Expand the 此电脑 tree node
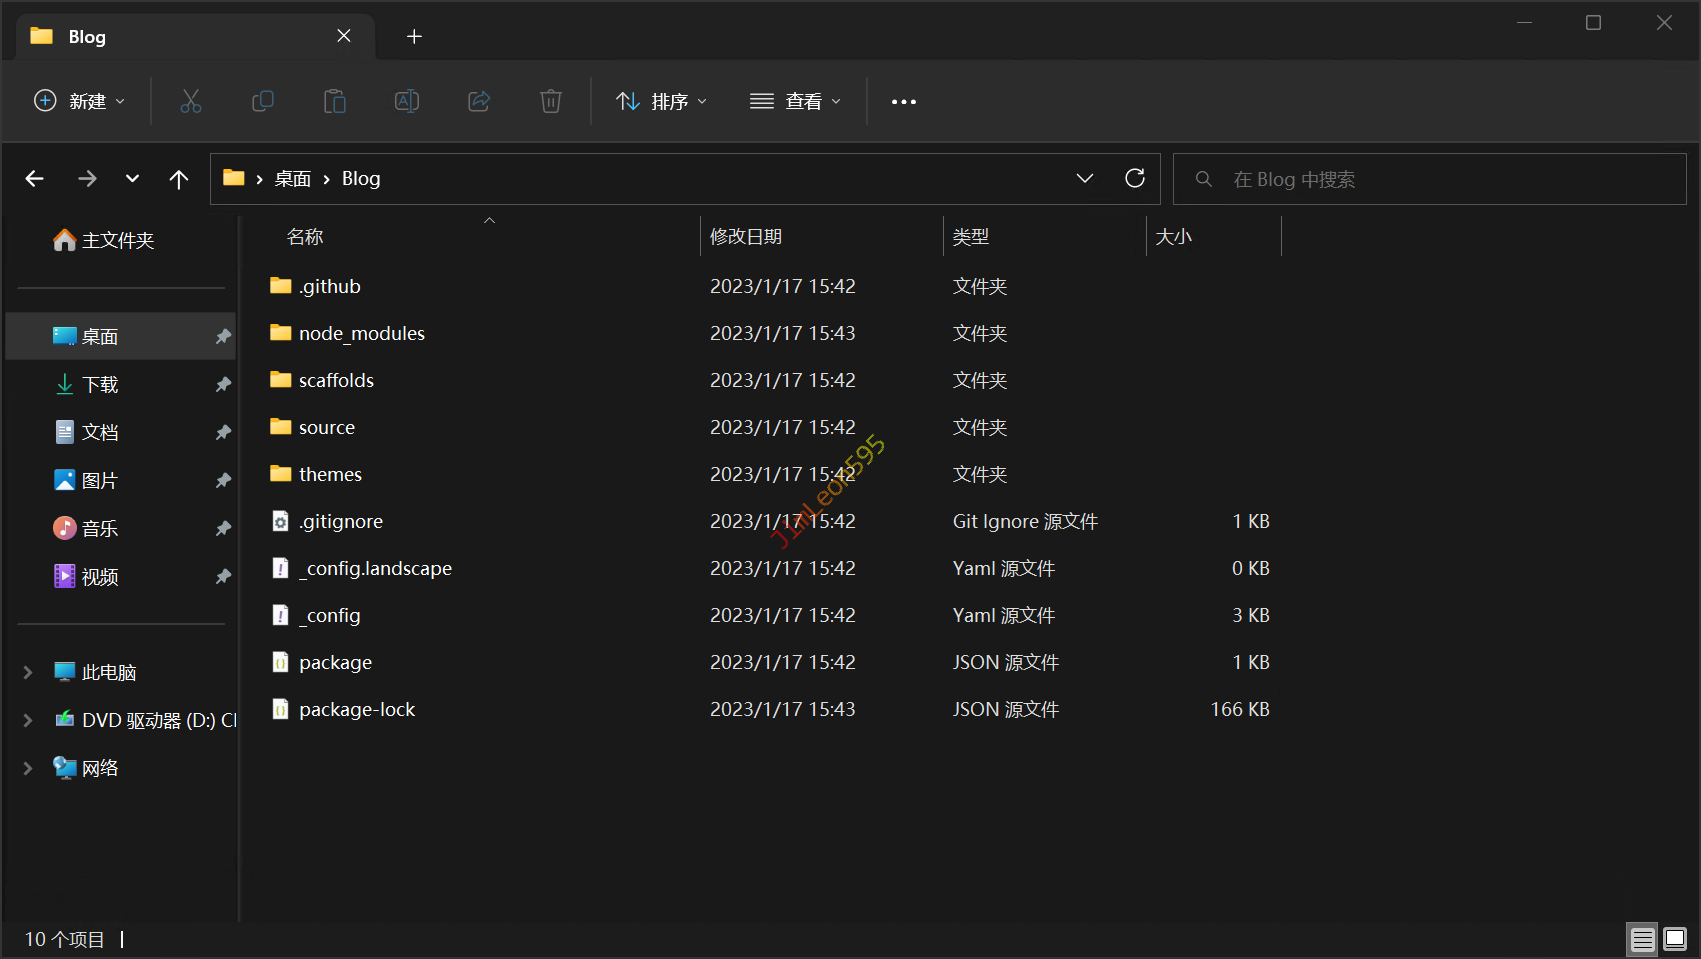The image size is (1701, 959). click(28, 673)
